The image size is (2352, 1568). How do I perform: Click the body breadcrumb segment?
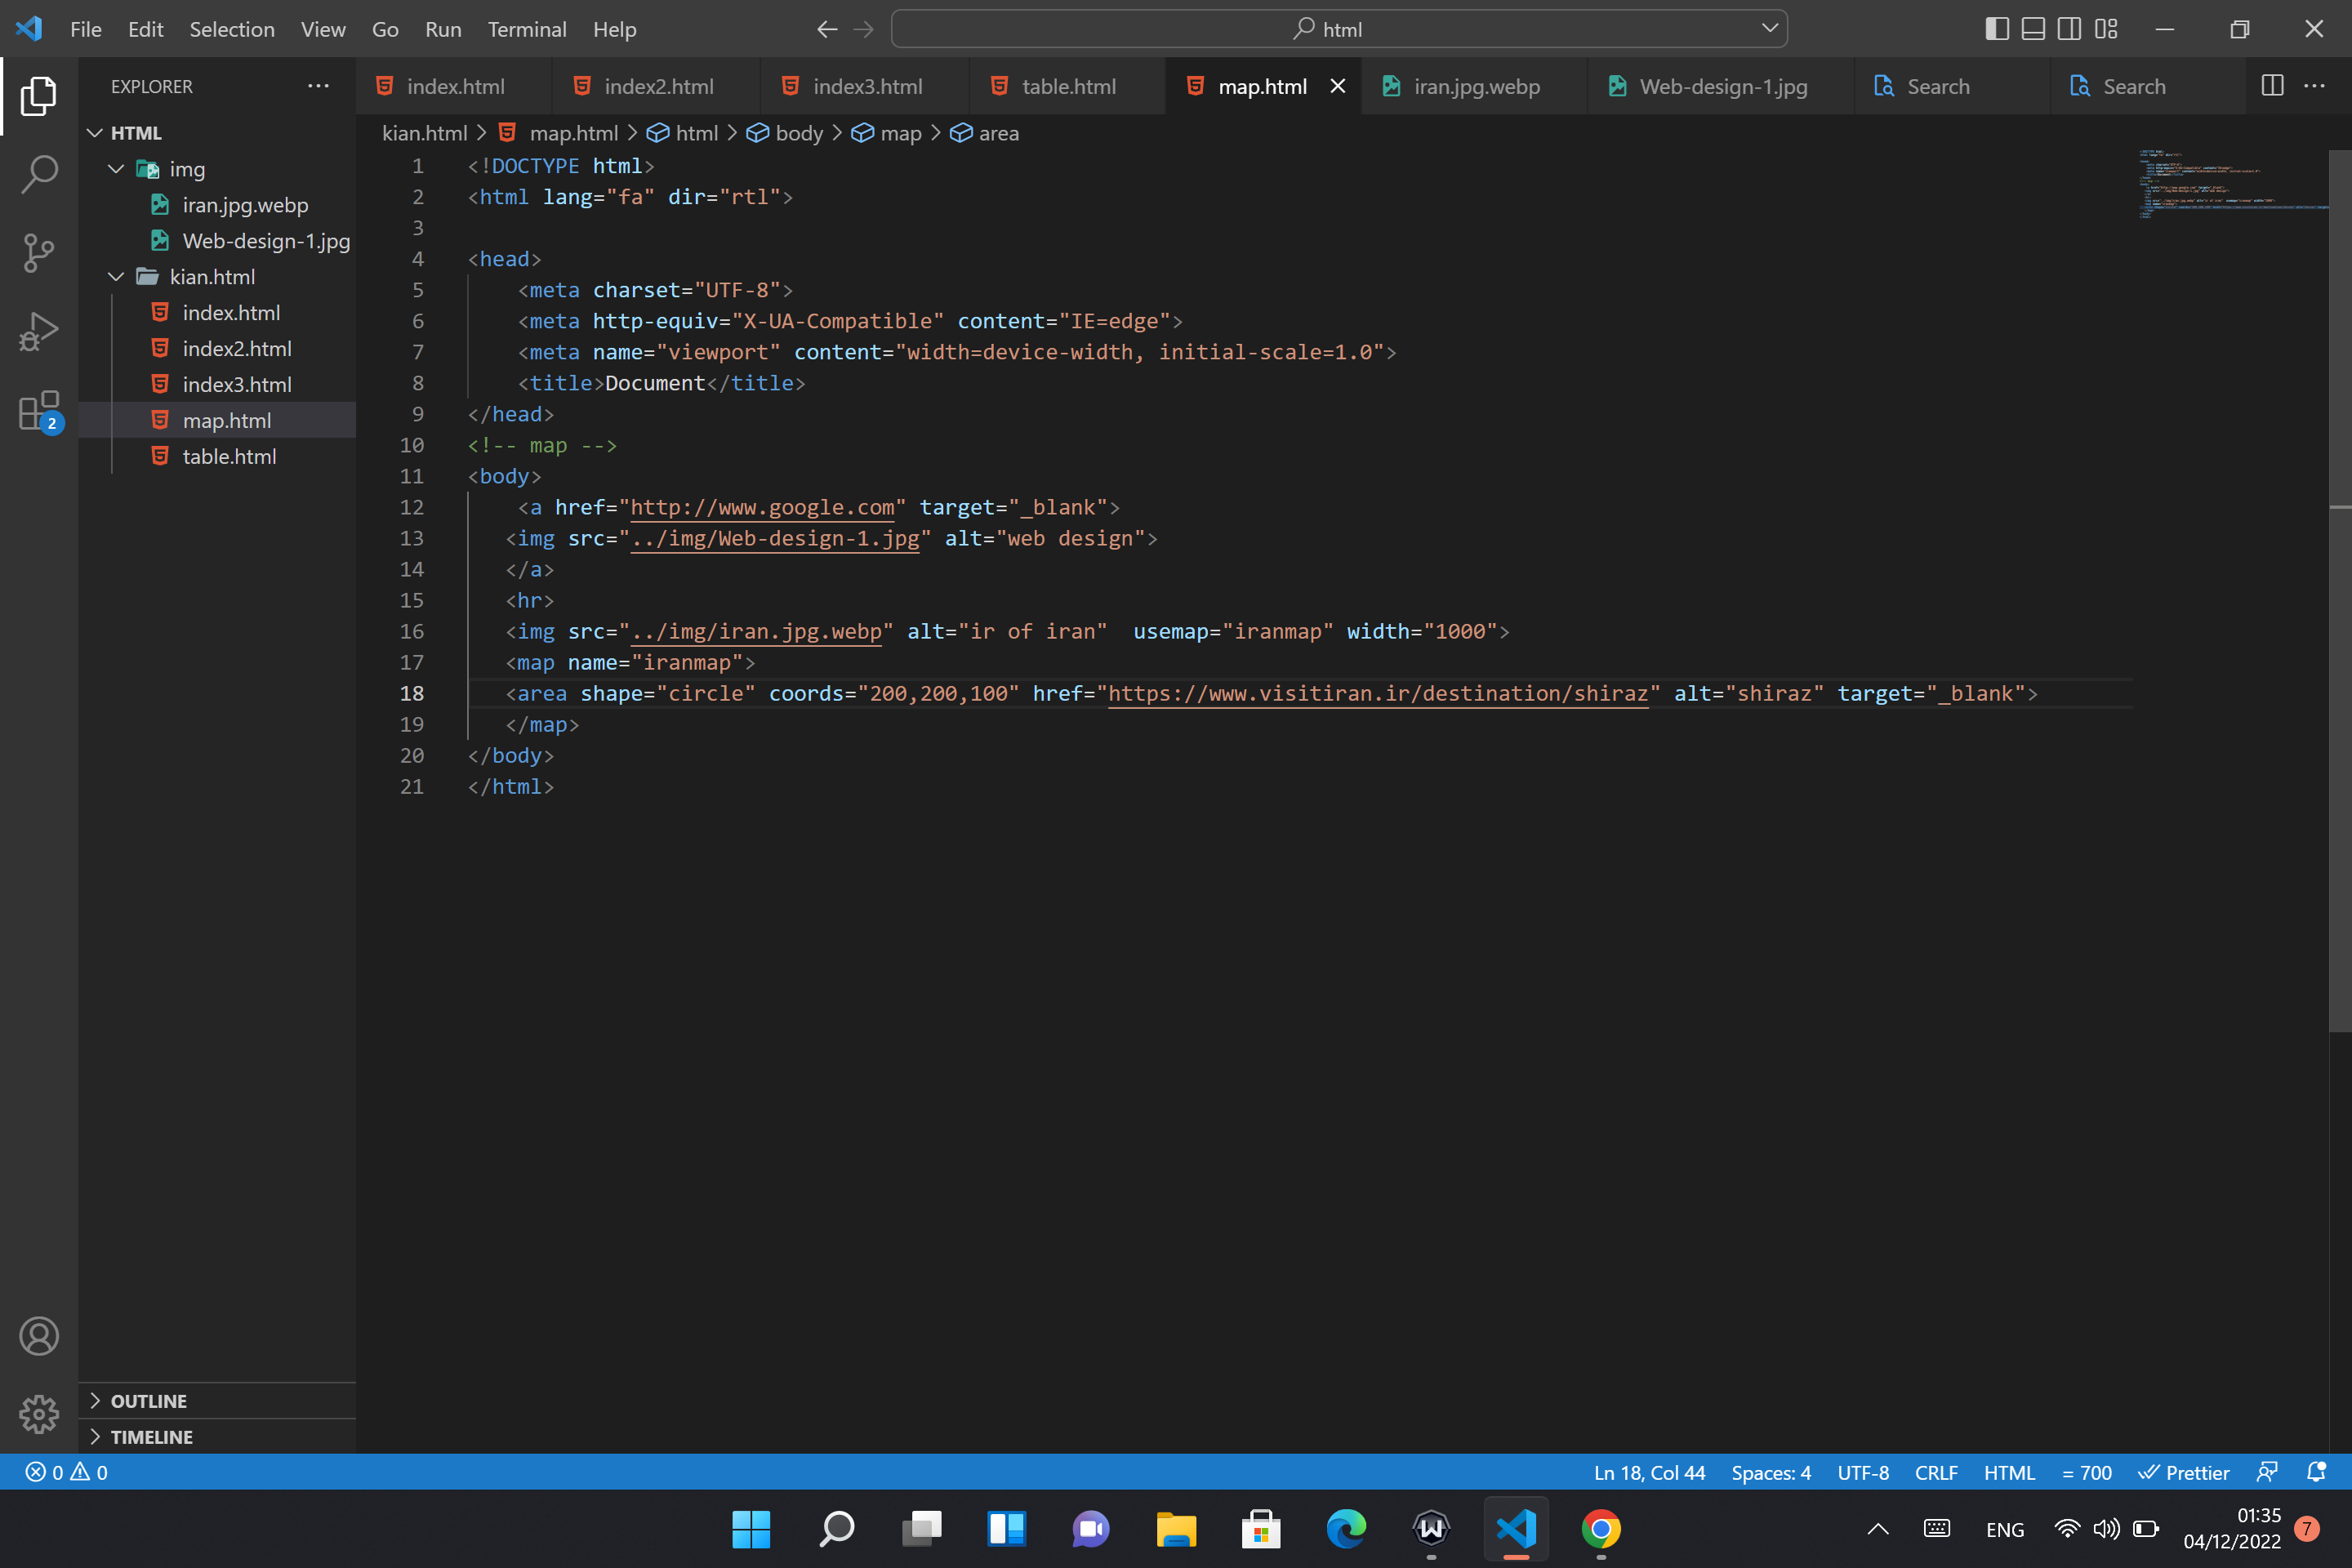pos(786,133)
